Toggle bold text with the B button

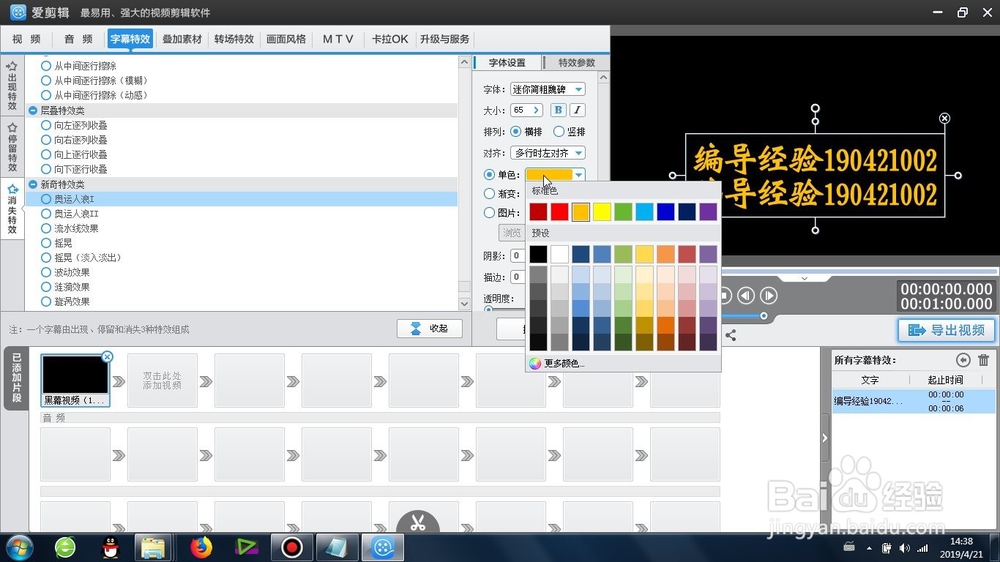pyautogui.click(x=558, y=110)
